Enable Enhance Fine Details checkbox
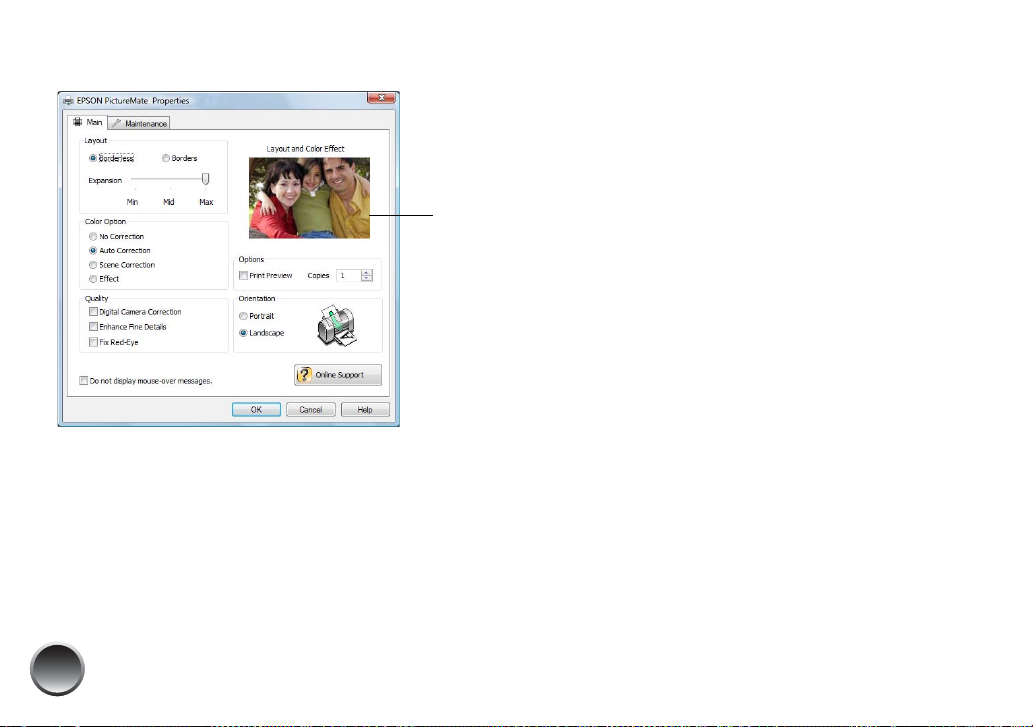Screen dimensions: 1033x727 point(94,327)
